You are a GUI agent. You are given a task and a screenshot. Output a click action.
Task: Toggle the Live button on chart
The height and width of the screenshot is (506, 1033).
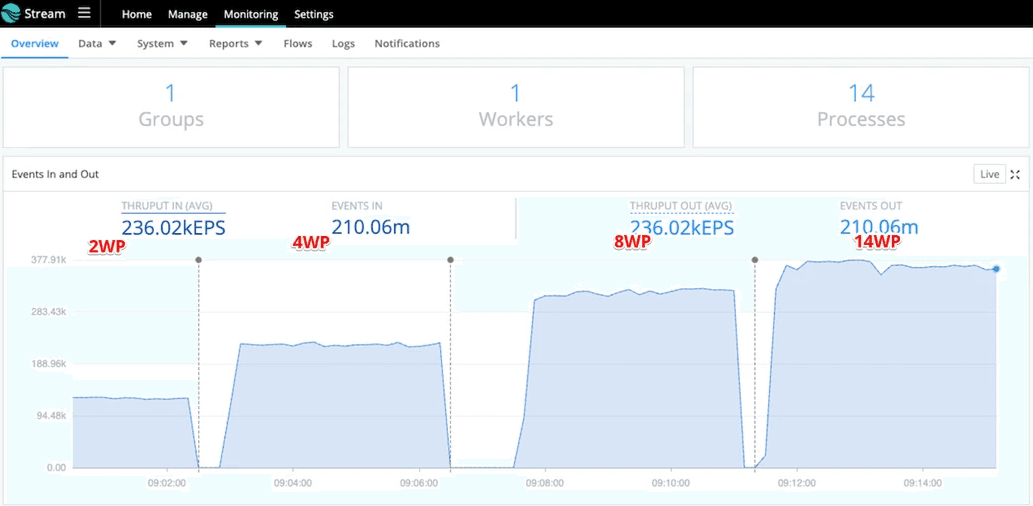(x=989, y=174)
